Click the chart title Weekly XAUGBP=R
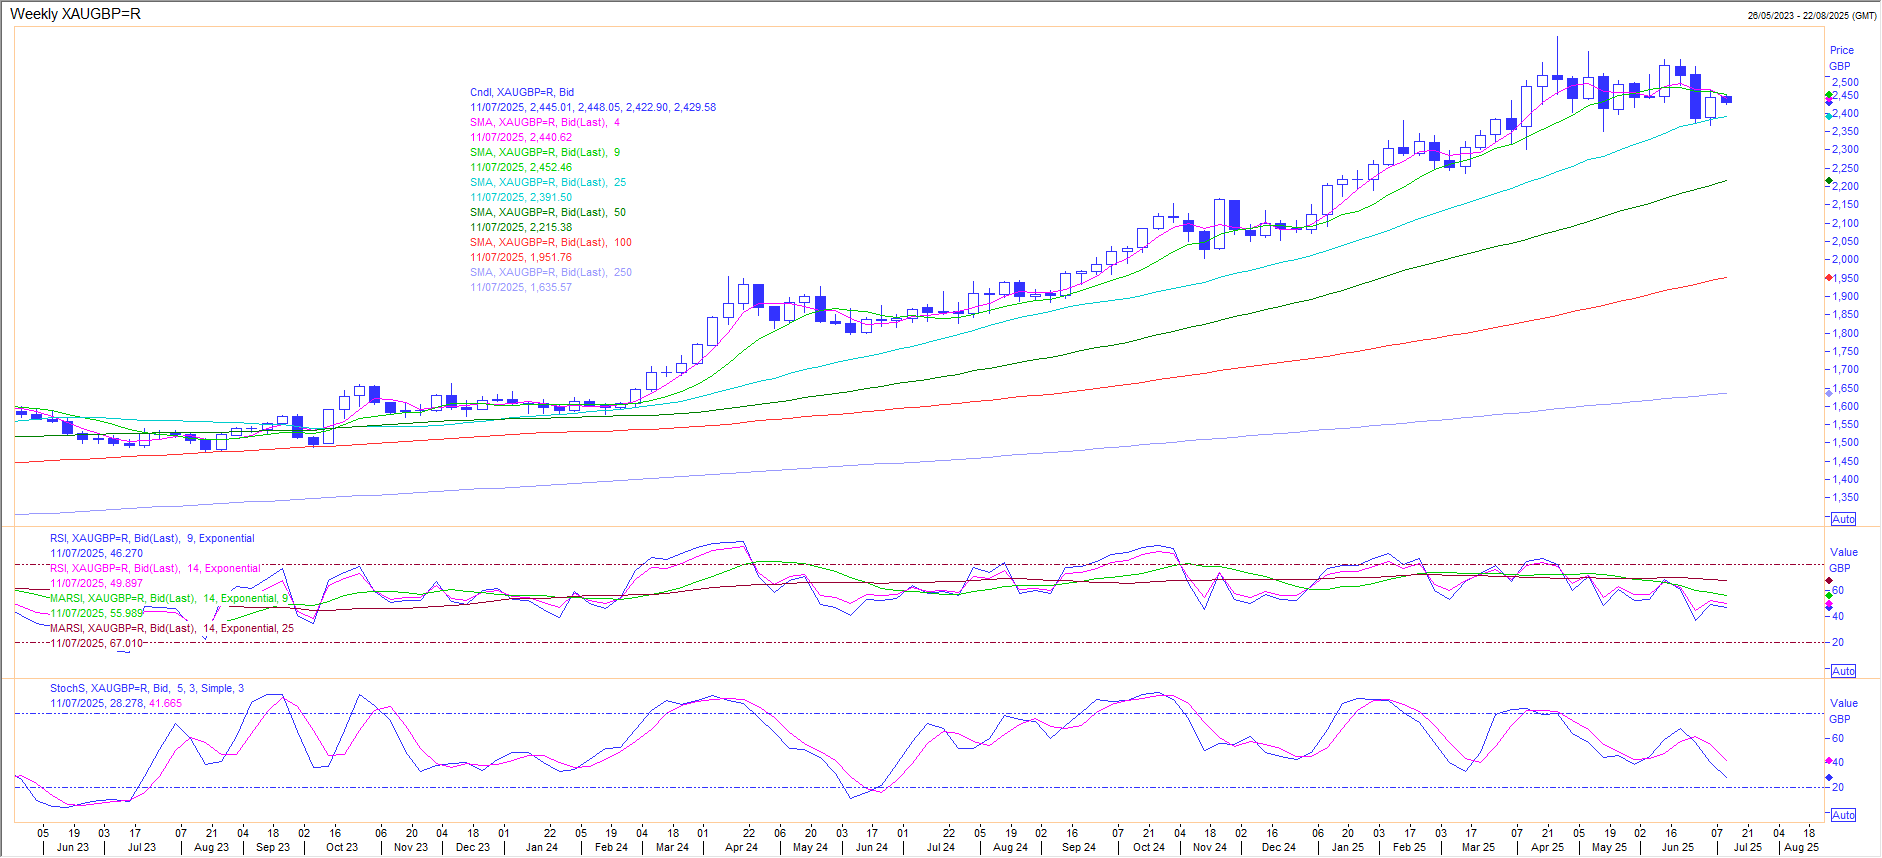Viewport: 1882px width, 858px height. 75,14
